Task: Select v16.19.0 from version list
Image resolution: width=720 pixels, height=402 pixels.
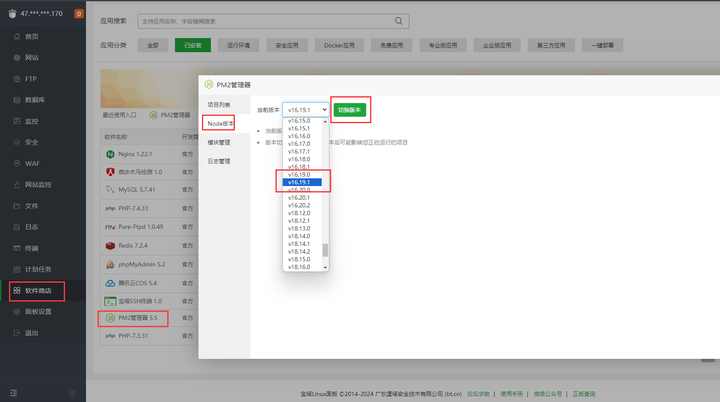Action: tap(301, 175)
